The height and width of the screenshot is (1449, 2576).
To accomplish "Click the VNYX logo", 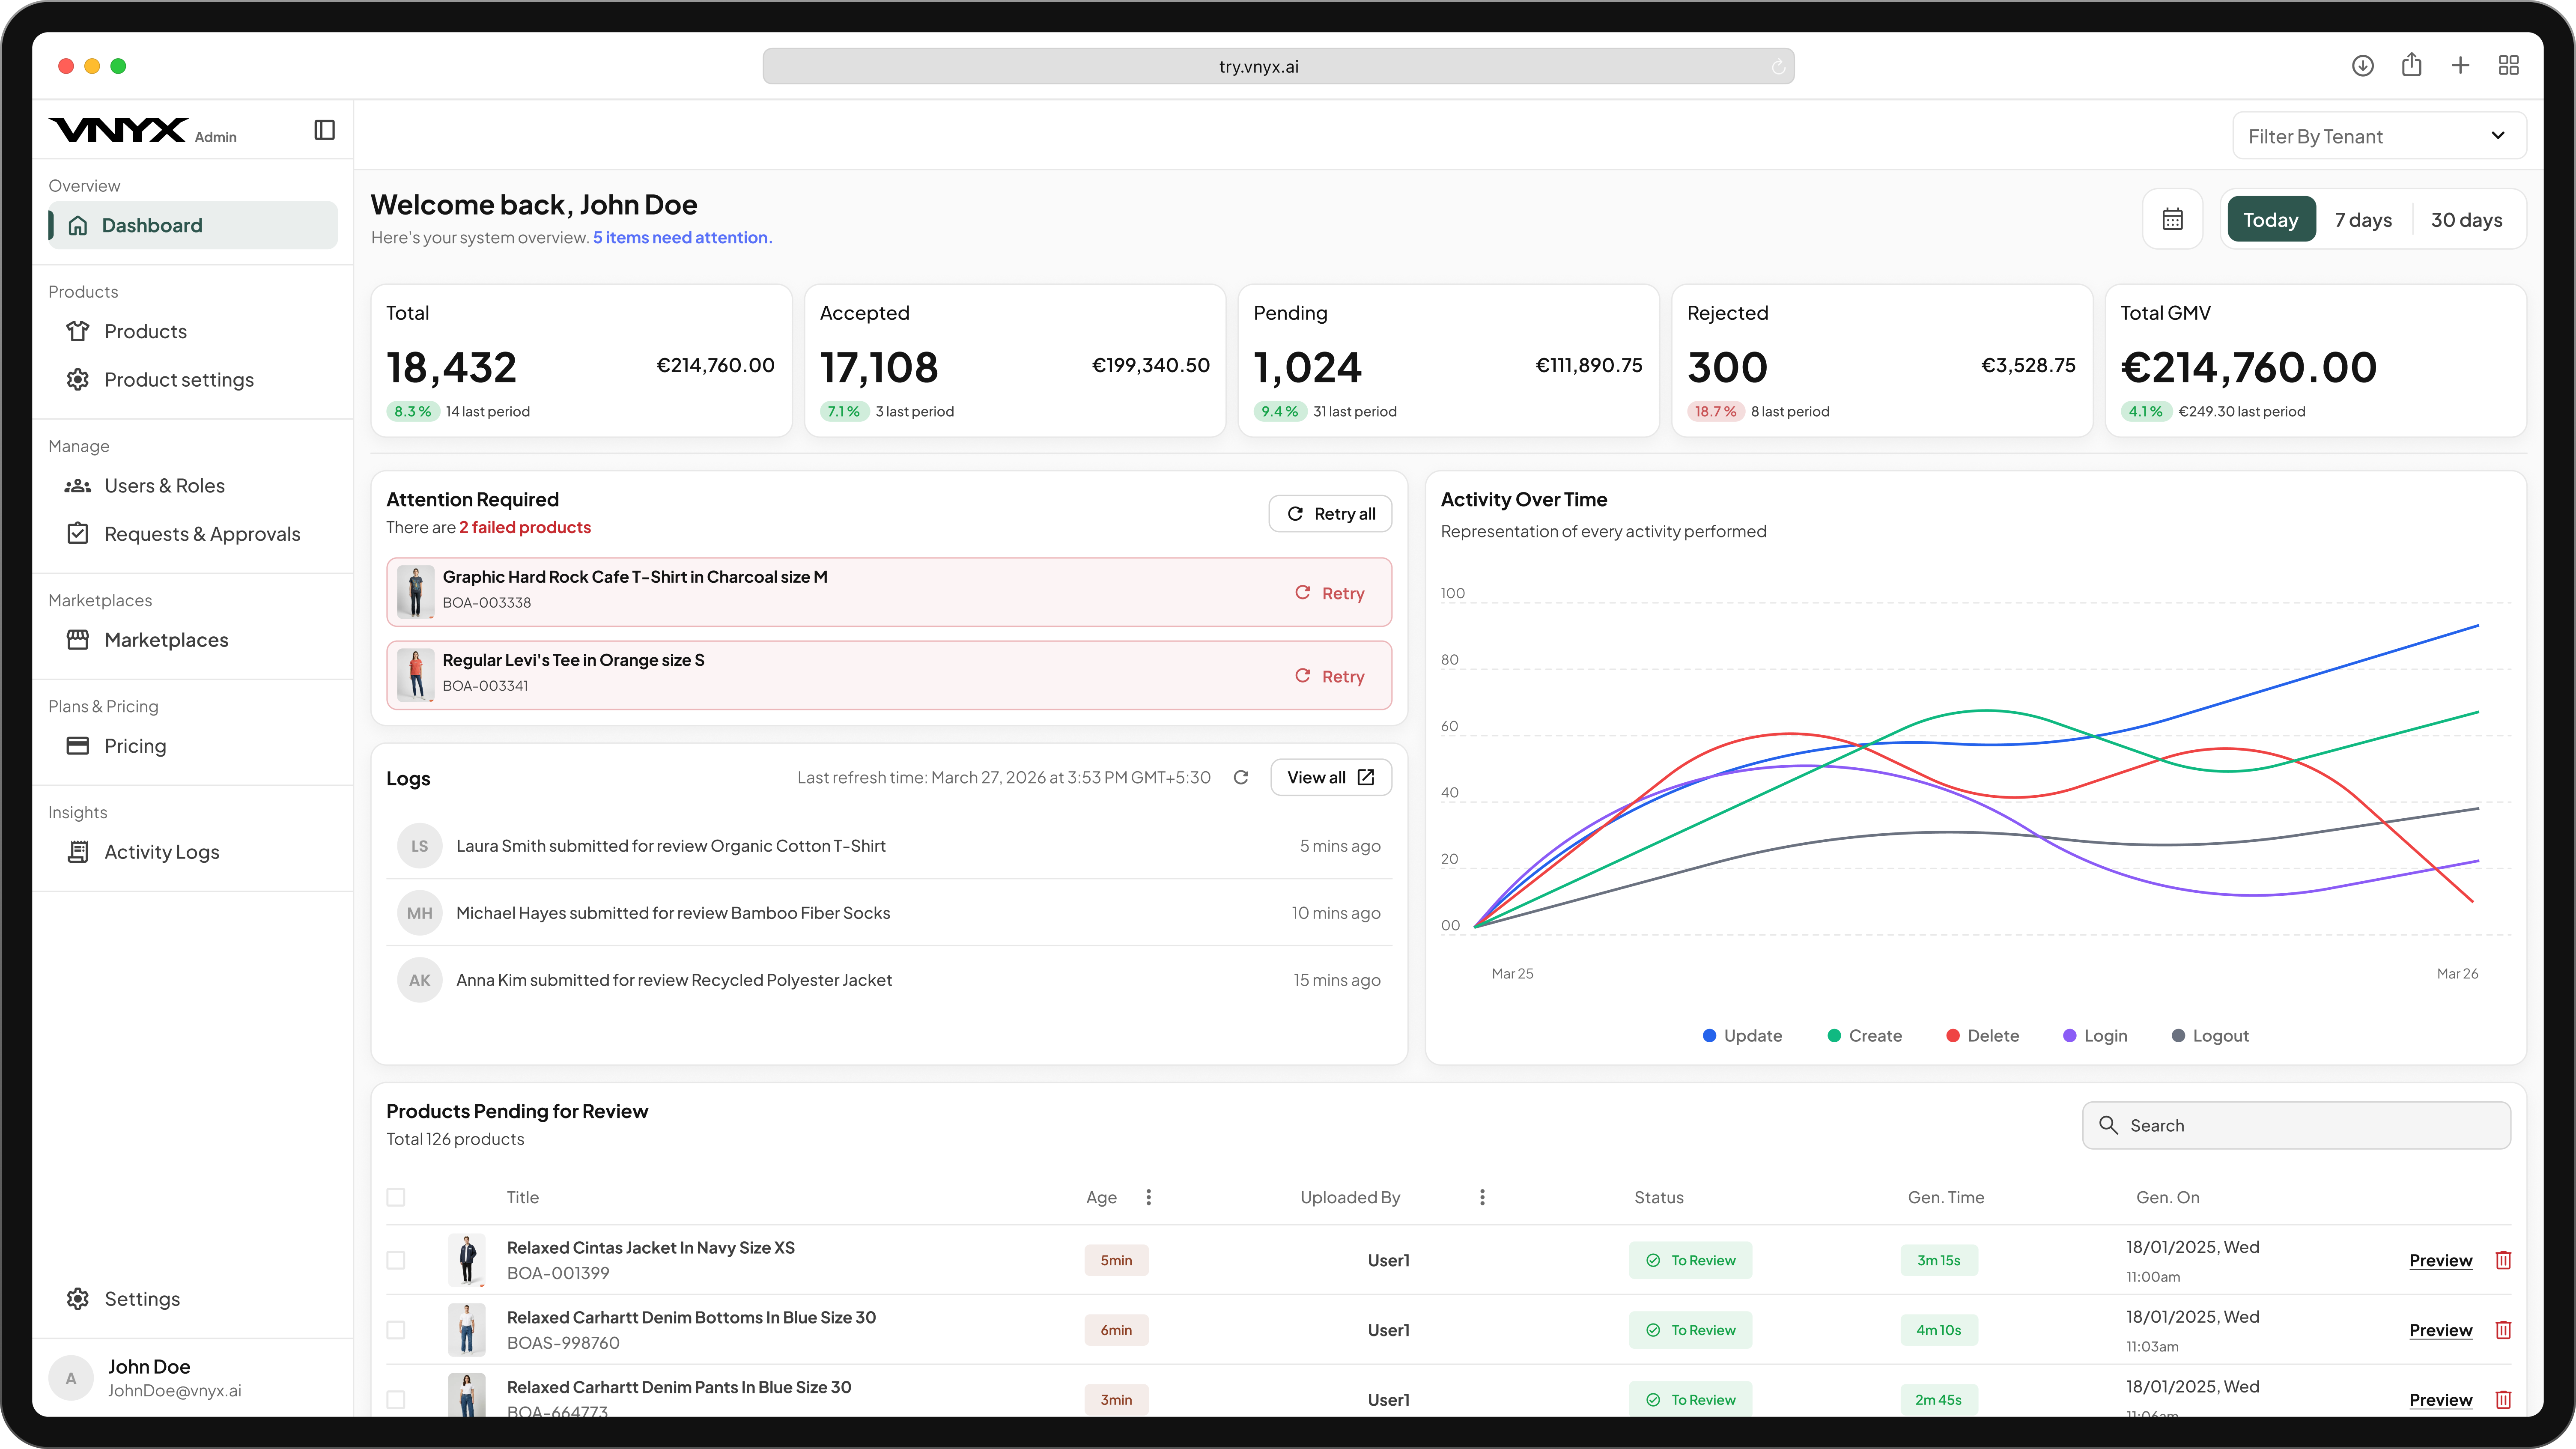I will [118, 130].
